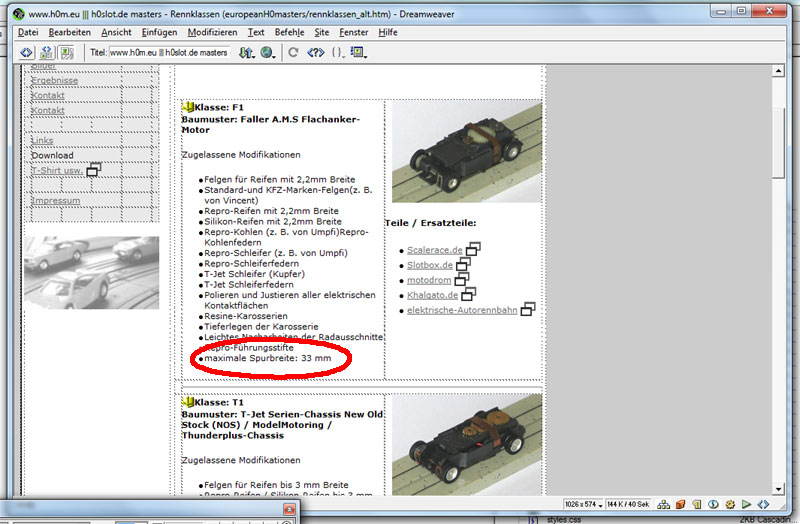Click the elektrische-Autorennbahn link
Viewport: 800px width, 524px height.
point(462,310)
